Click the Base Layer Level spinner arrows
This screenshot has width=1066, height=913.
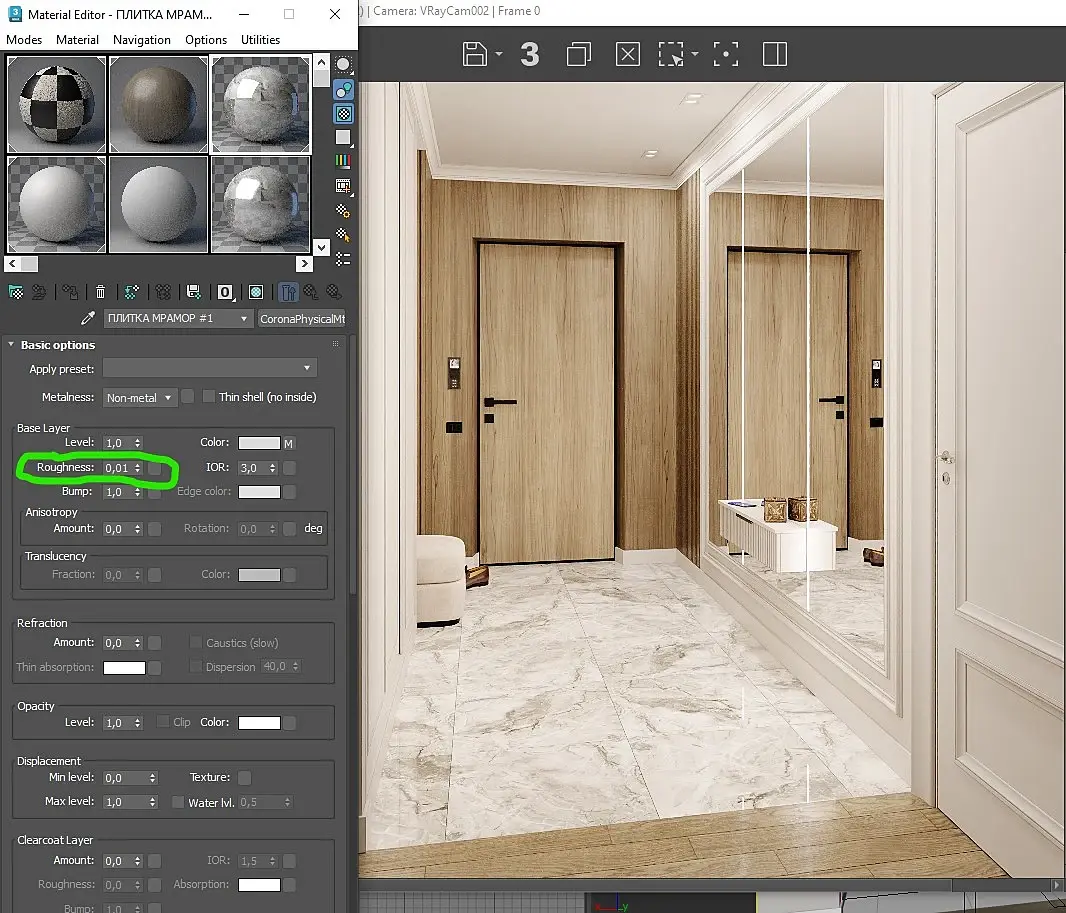[137, 443]
